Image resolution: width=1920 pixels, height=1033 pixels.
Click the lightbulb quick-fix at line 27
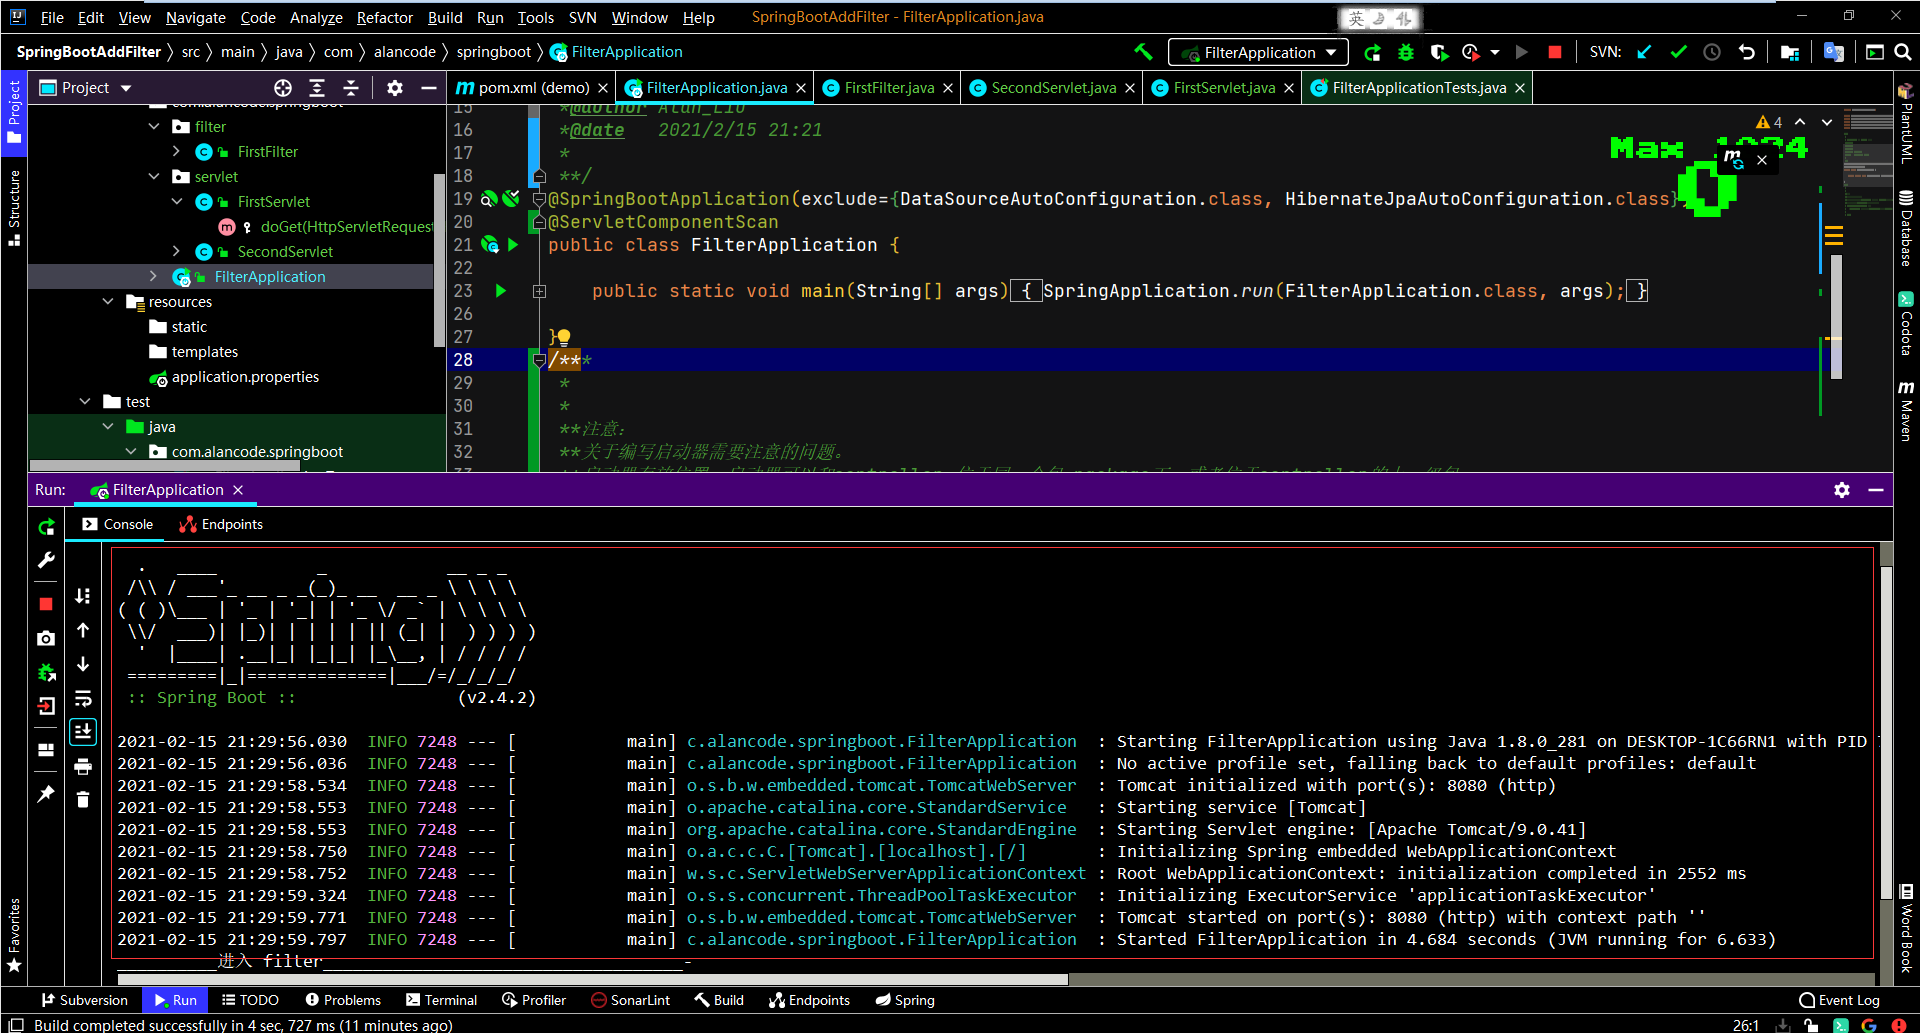click(x=563, y=337)
